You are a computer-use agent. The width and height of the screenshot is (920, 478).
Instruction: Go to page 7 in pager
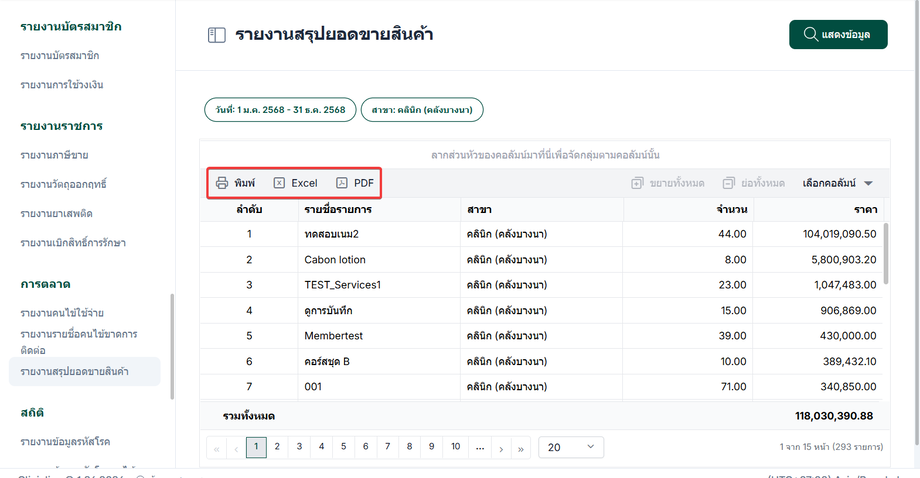pyautogui.click(x=387, y=448)
